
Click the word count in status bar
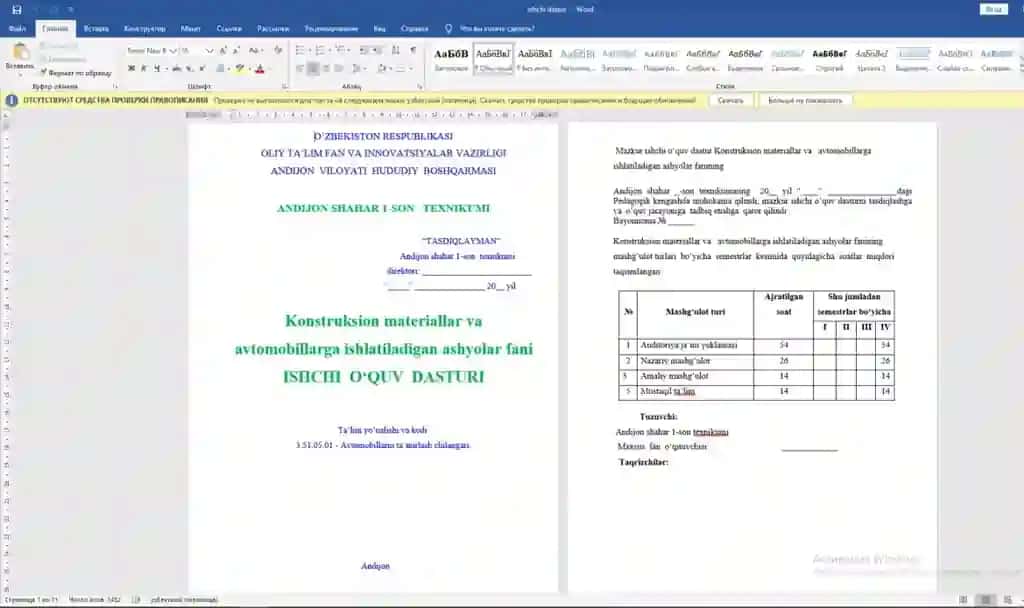(95, 600)
